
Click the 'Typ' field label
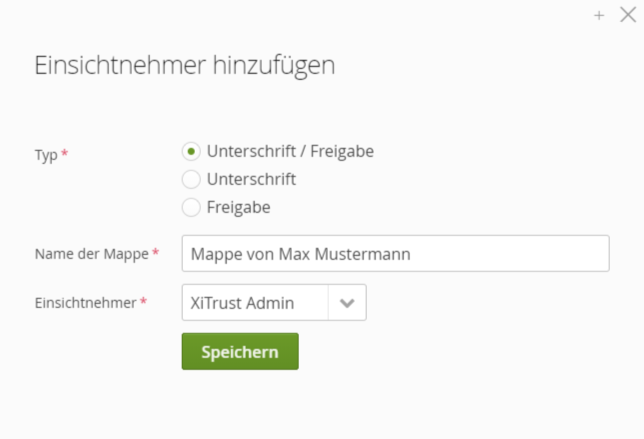click(46, 154)
